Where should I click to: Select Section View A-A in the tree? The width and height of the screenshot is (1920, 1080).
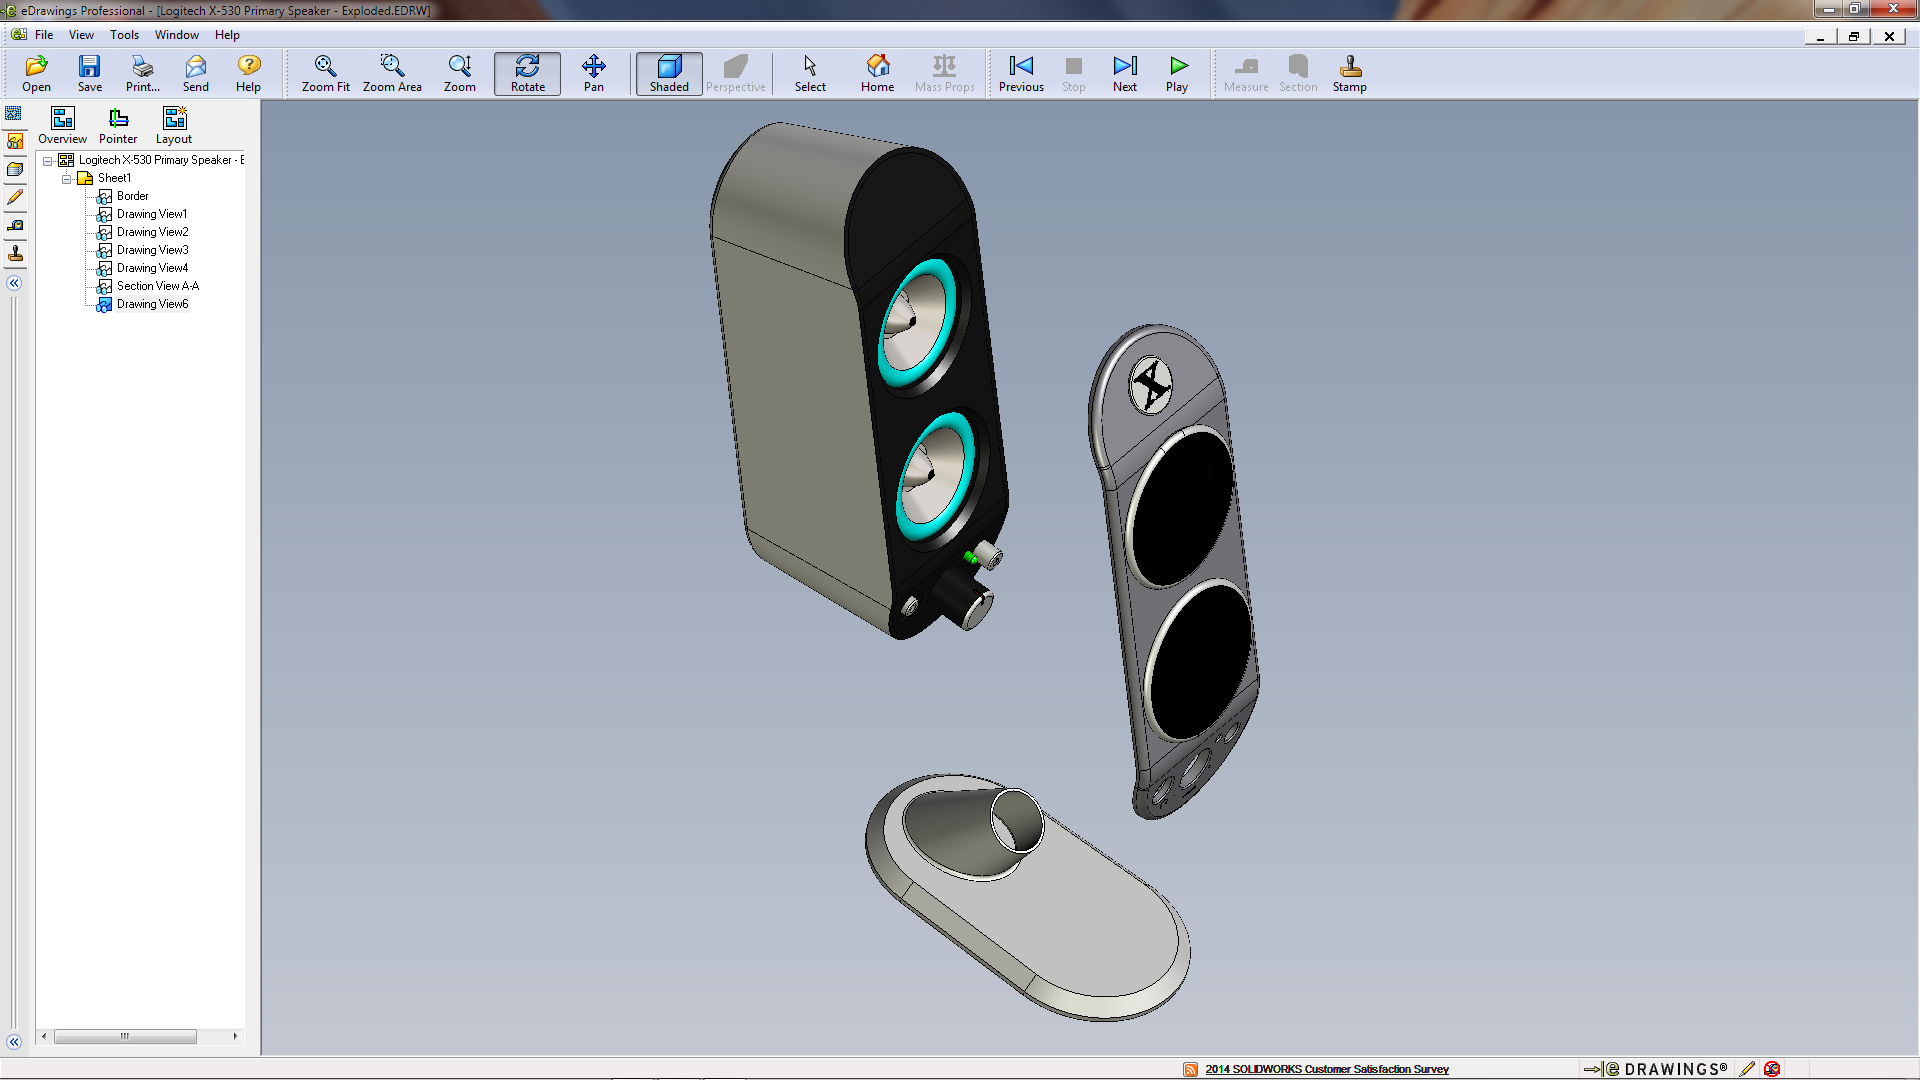tap(157, 286)
